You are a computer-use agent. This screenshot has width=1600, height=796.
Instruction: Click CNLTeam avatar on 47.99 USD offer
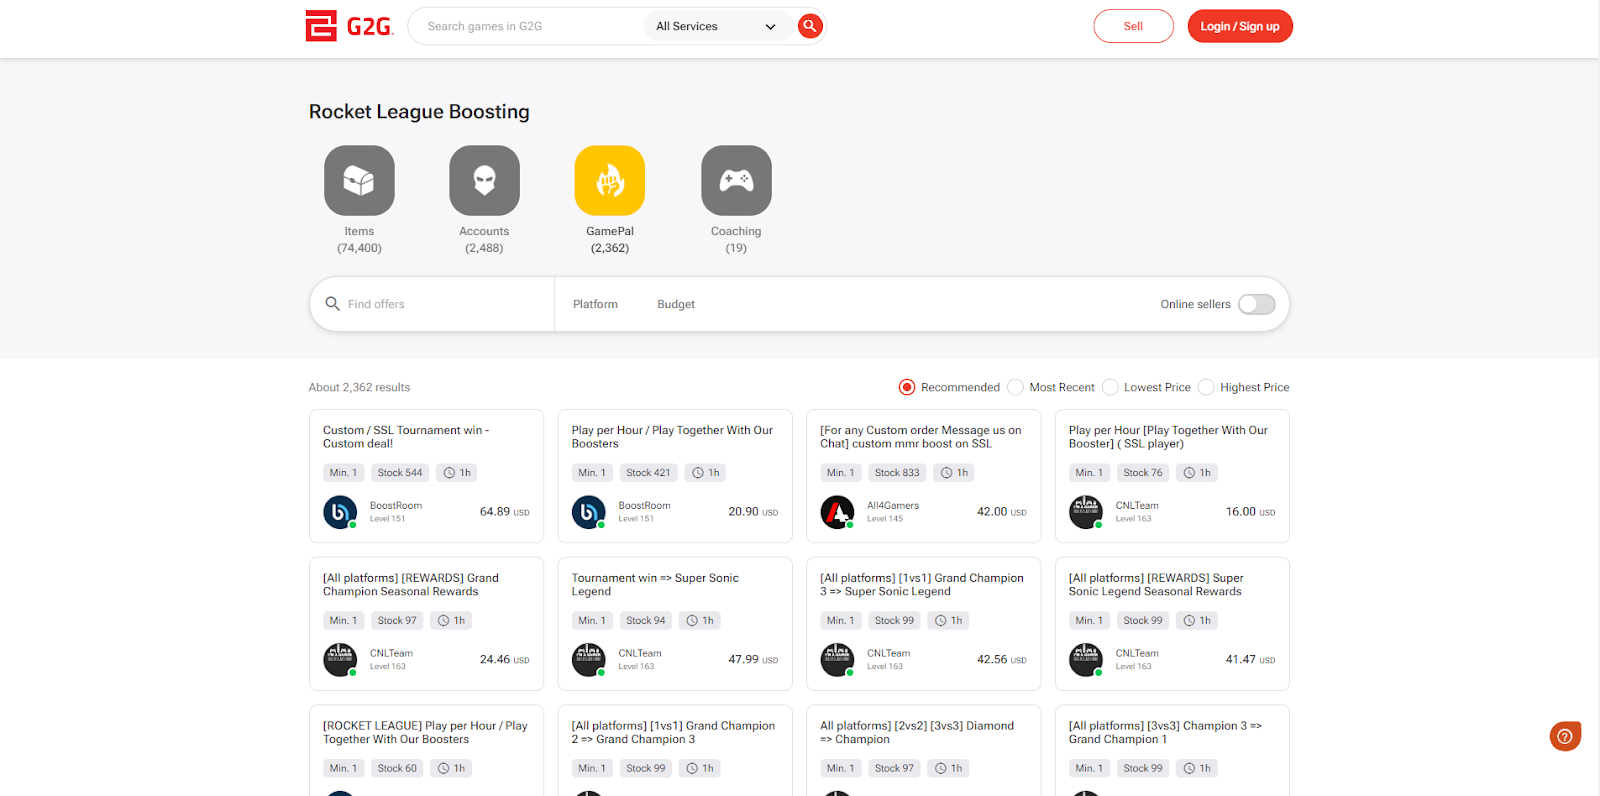[589, 660]
